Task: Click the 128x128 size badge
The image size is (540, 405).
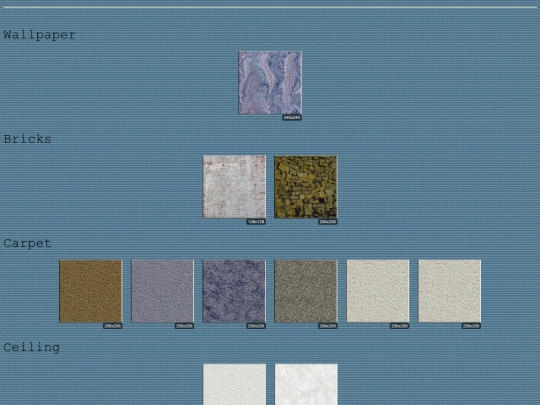Action: (256, 222)
